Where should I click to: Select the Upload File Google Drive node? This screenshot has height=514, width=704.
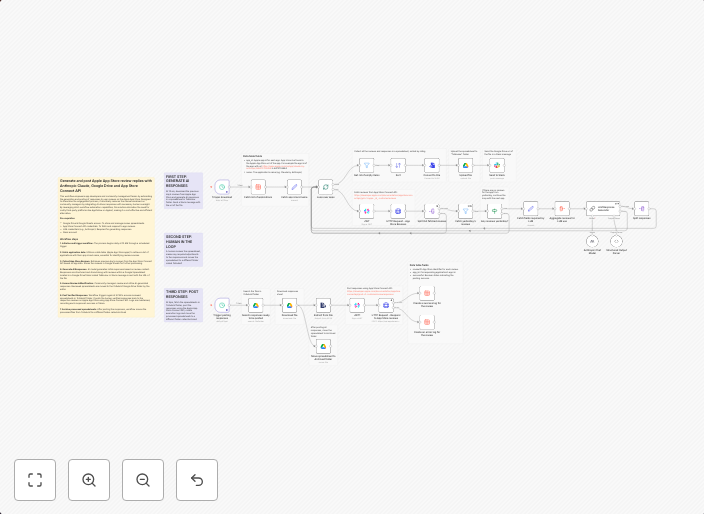(466, 166)
